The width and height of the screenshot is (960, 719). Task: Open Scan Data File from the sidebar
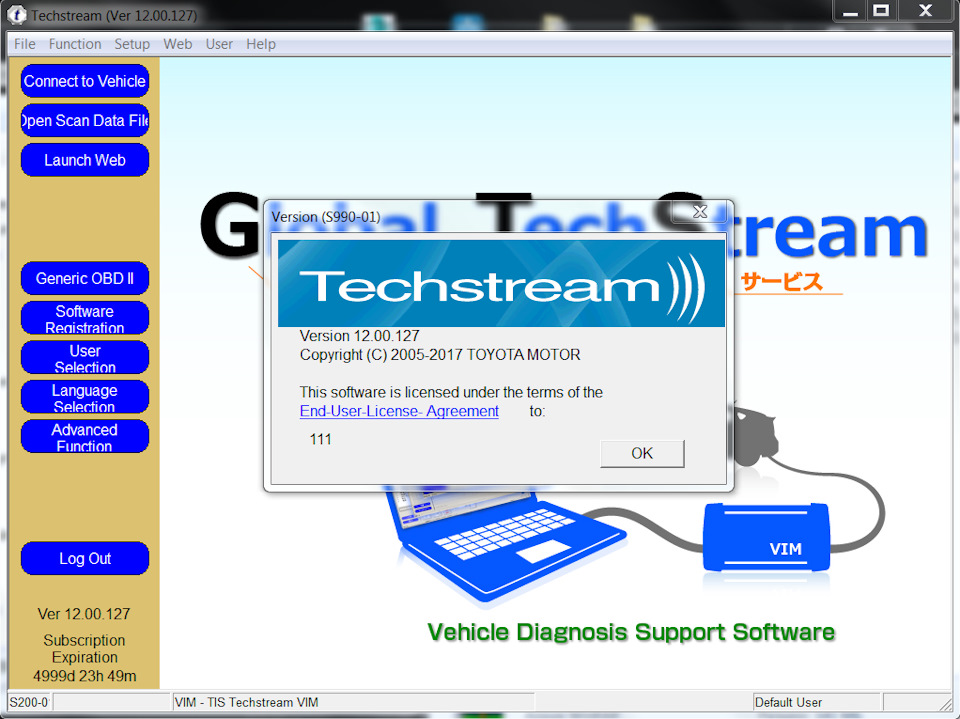[x=84, y=121]
